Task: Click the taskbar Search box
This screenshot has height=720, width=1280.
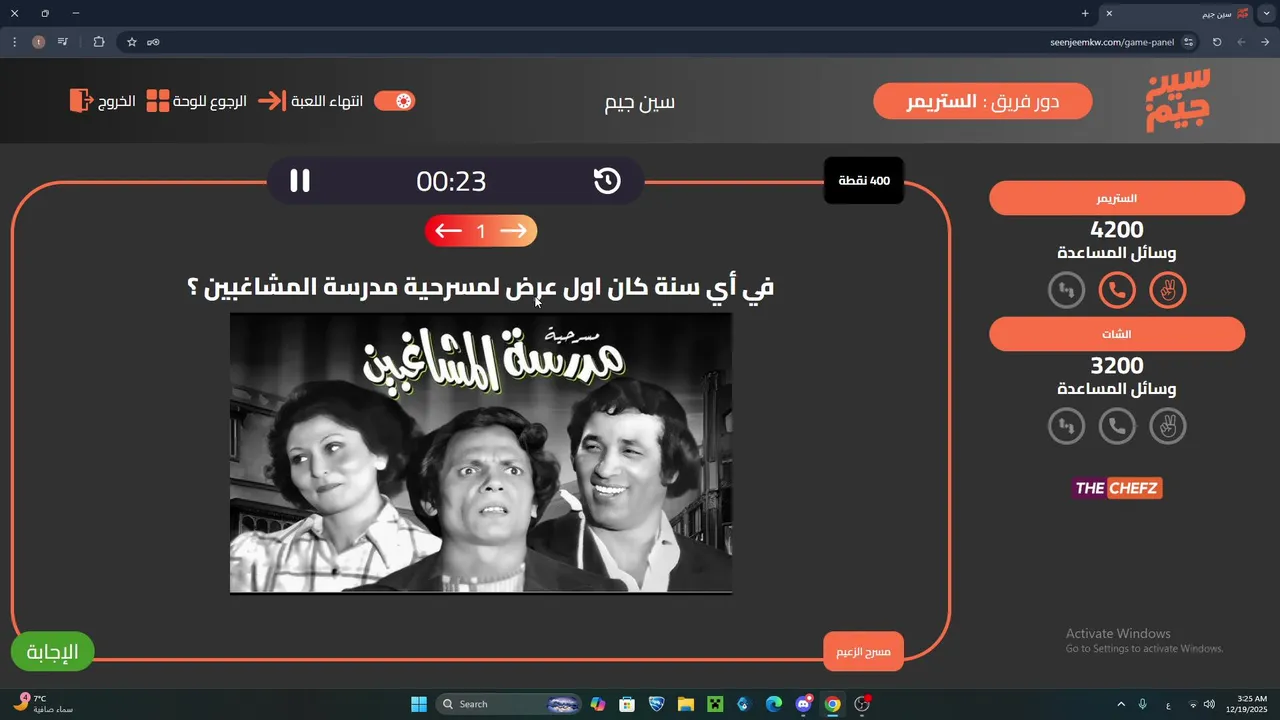Action: (510, 704)
